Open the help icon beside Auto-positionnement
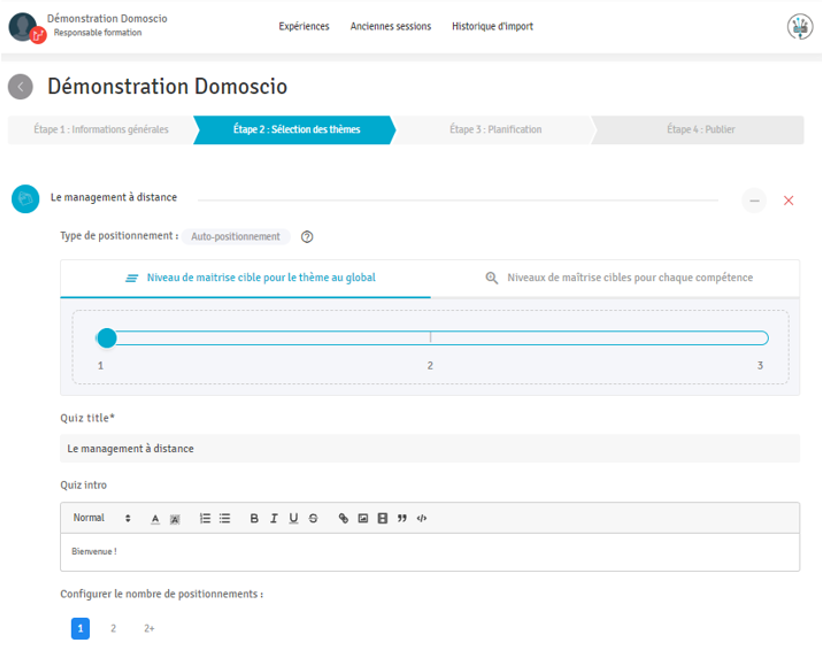The height and width of the screenshot is (651, 822). (307, 237)
